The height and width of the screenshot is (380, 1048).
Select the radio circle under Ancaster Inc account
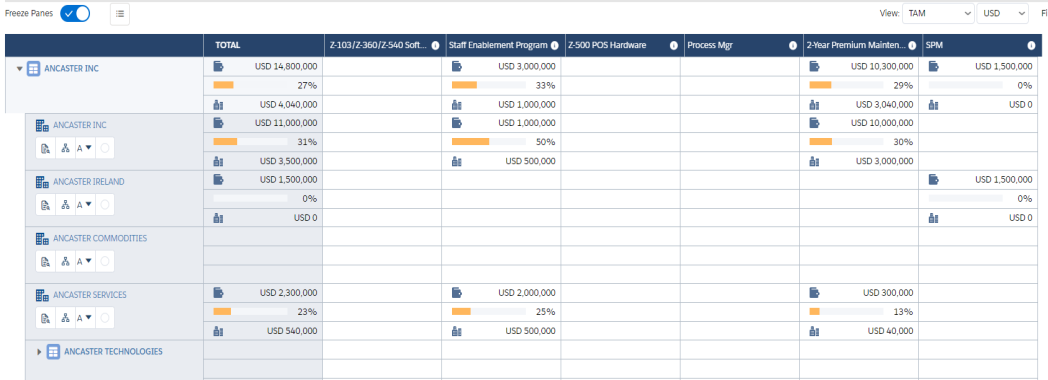(104, 149)
